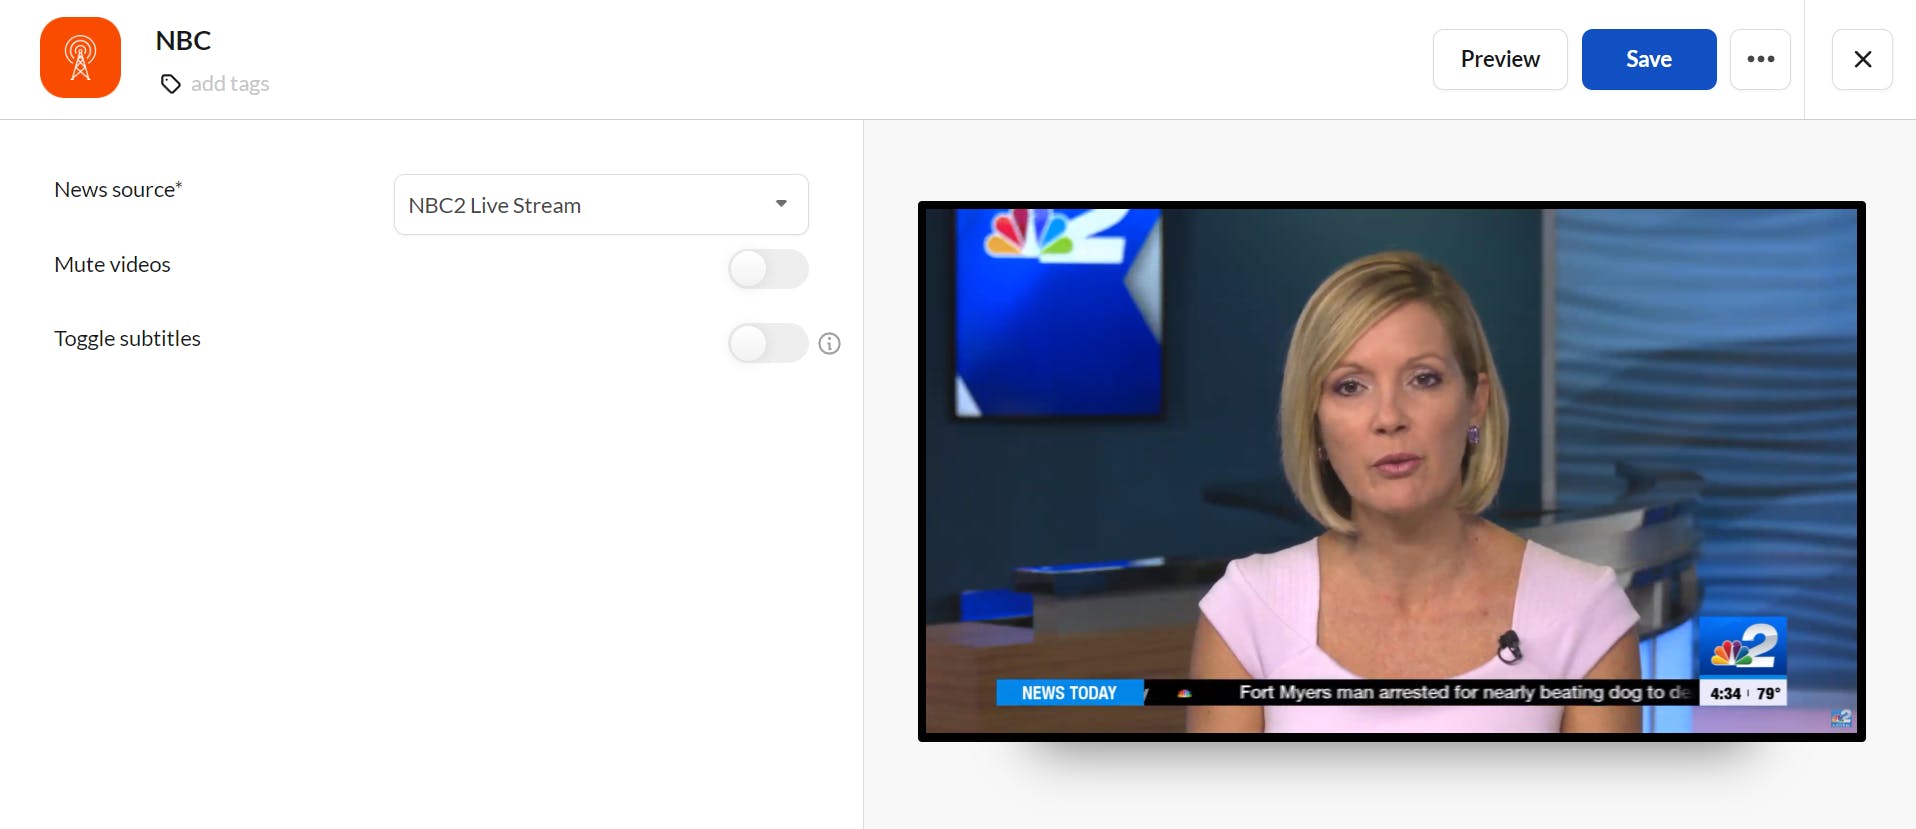Toggle the Mute videos switch

click(x=768, y=269)
